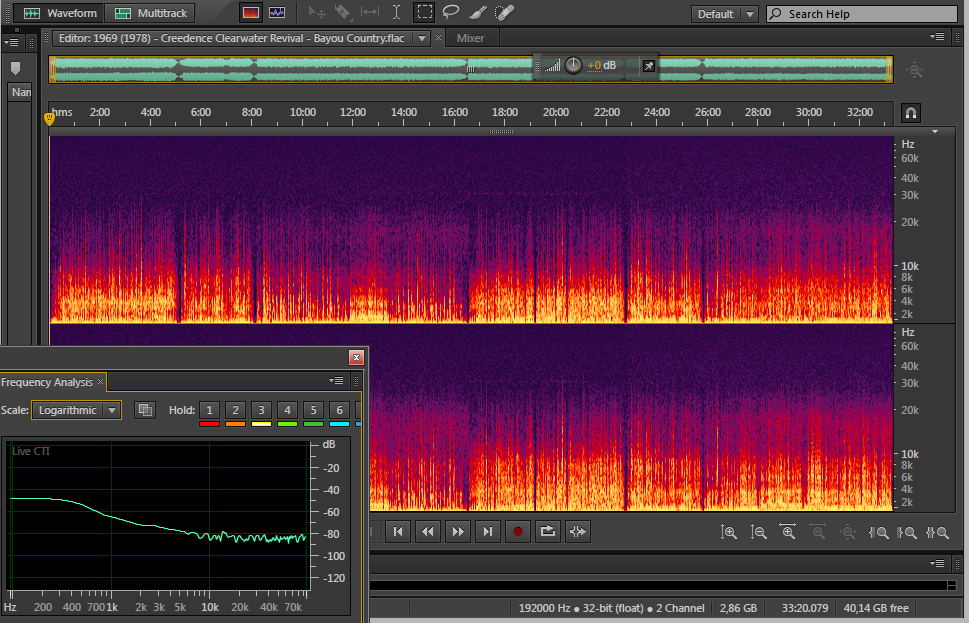Screen dimensions: 969x623
Task: Toggle Hold button 1
Action: [x=209, y=410]
